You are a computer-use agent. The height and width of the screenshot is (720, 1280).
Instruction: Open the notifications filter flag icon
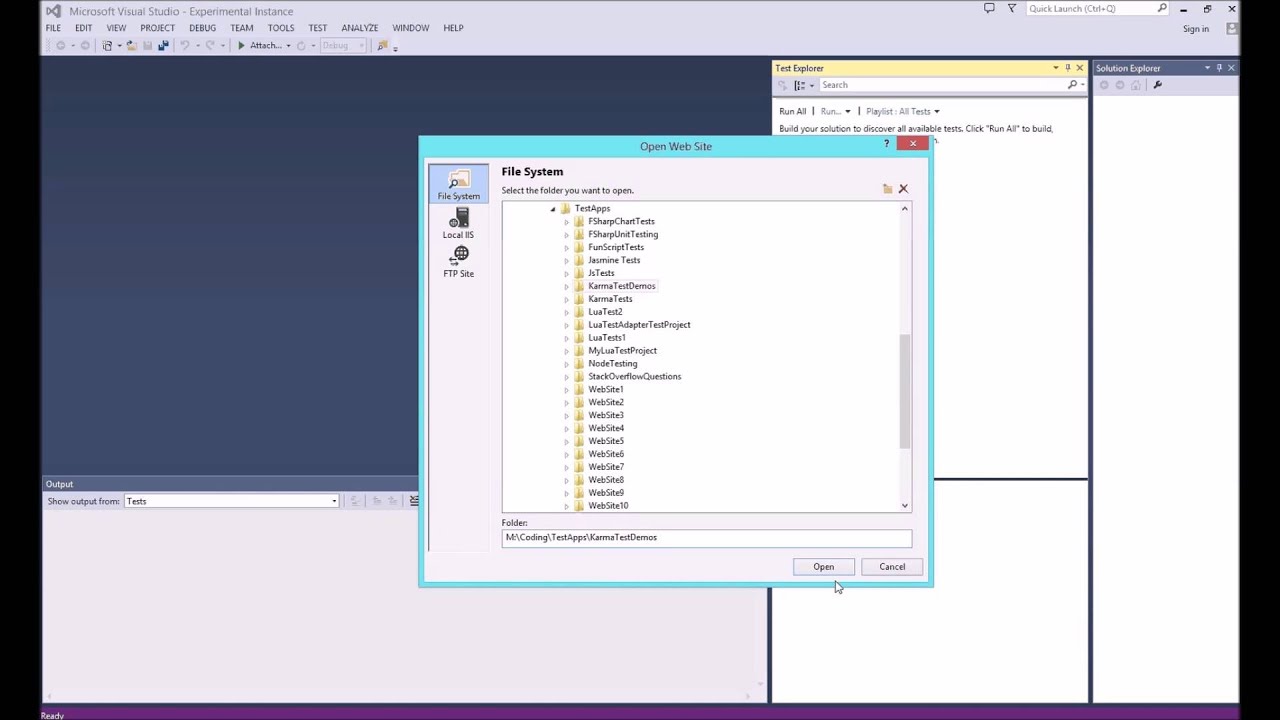tap(1012, 9)
